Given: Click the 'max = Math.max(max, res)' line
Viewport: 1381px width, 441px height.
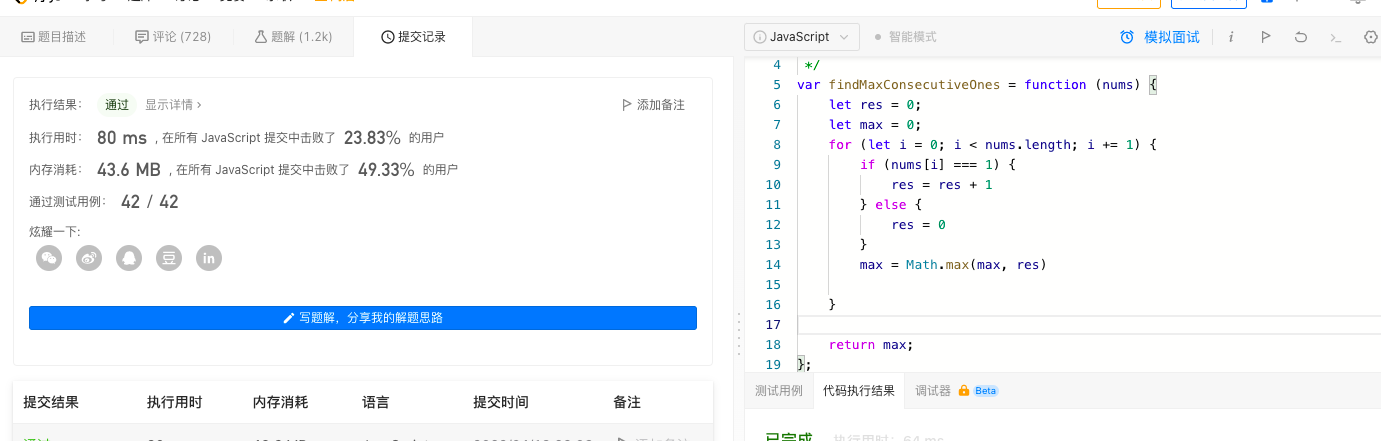Looking at the screenshot, I should [x=952, y=265].
